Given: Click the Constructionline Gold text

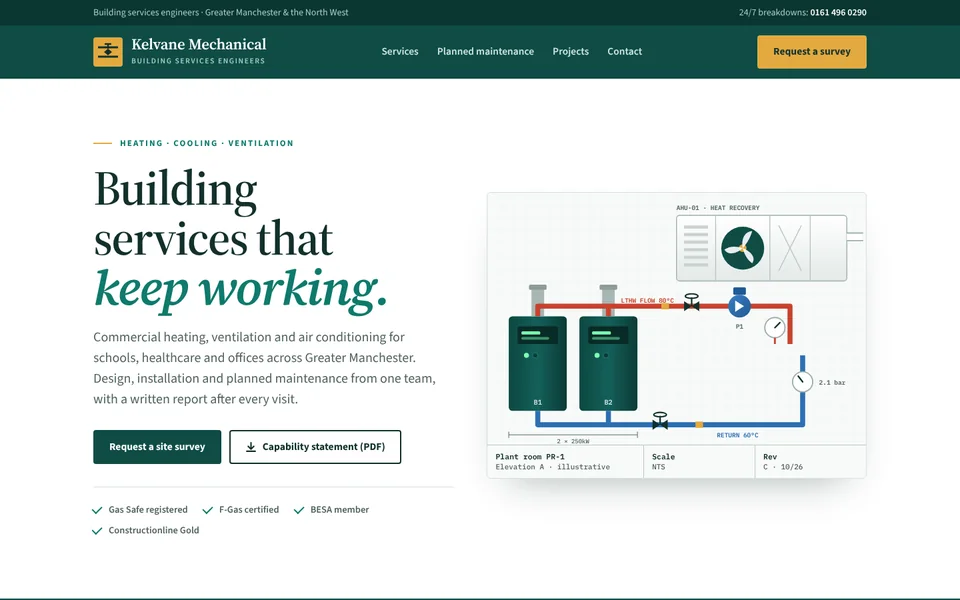Looking at the screenshot, I should coord(154,530).
